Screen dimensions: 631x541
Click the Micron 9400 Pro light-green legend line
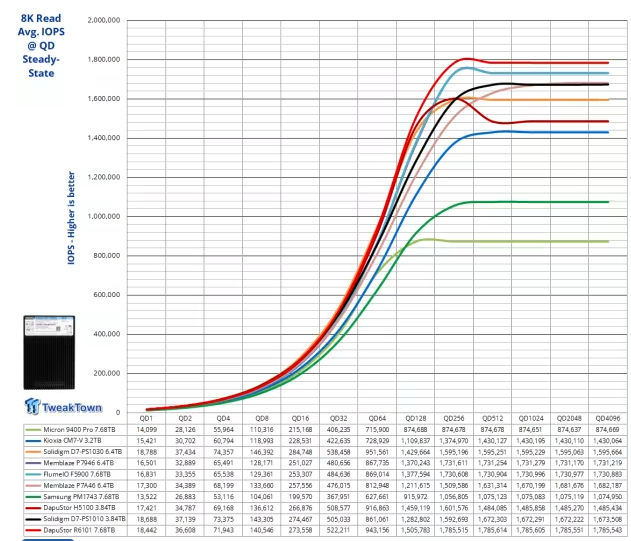33,430
